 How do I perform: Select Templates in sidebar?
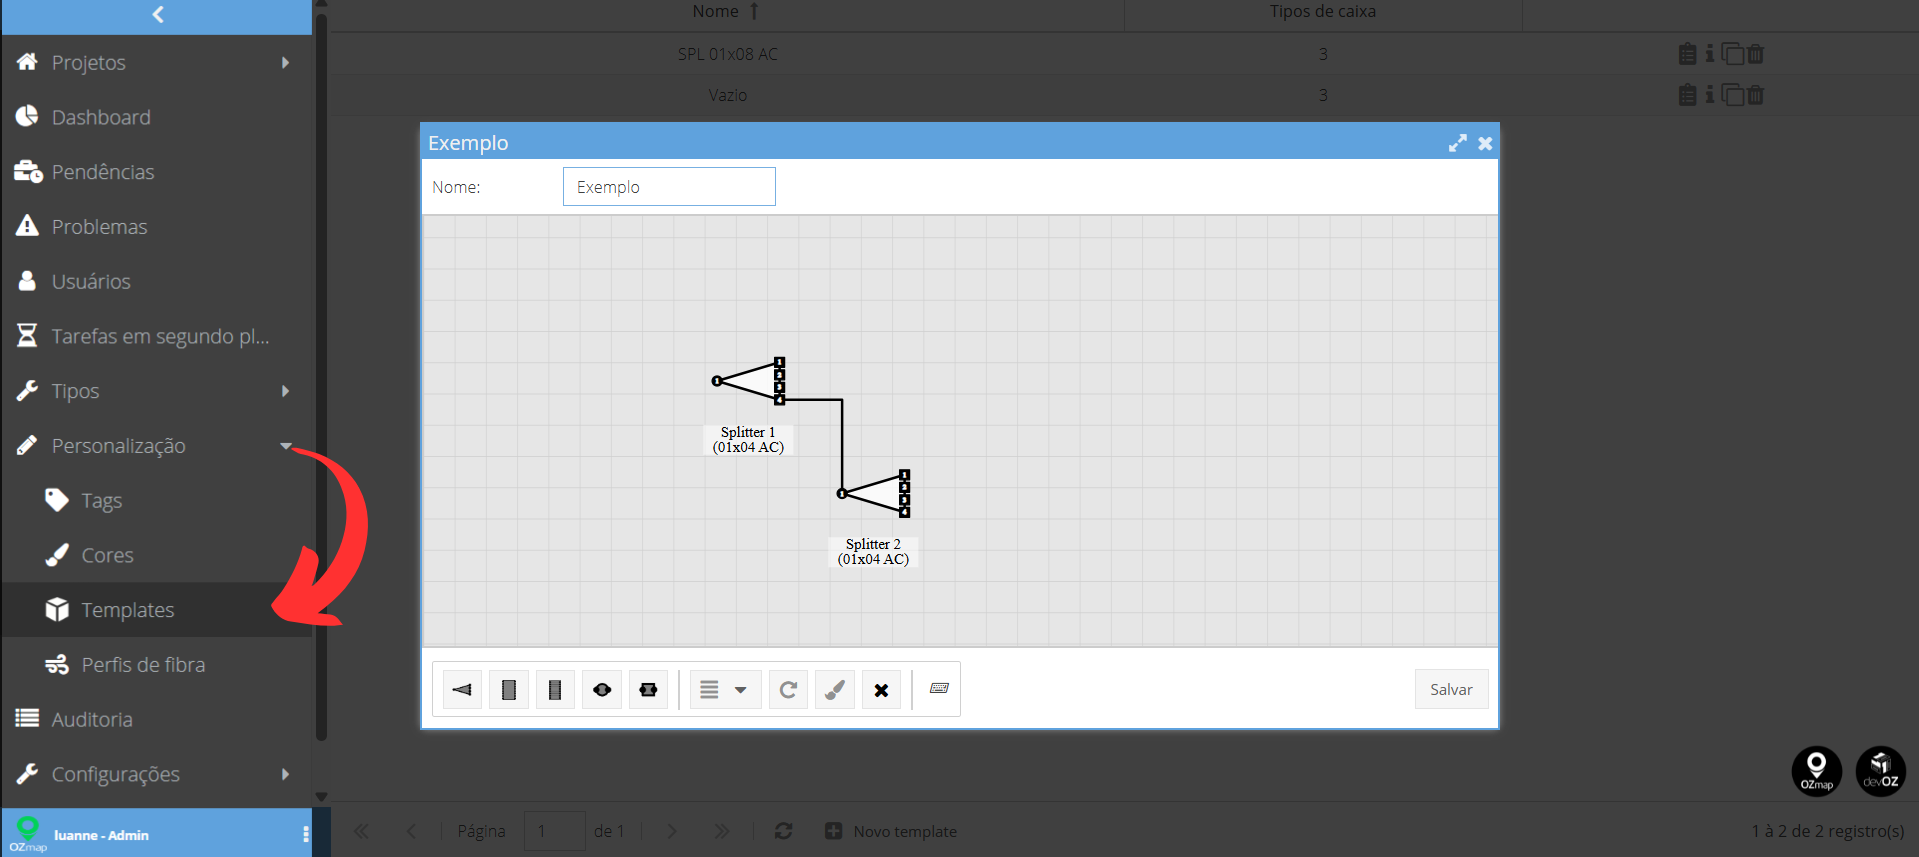click(x=157, y=610)
